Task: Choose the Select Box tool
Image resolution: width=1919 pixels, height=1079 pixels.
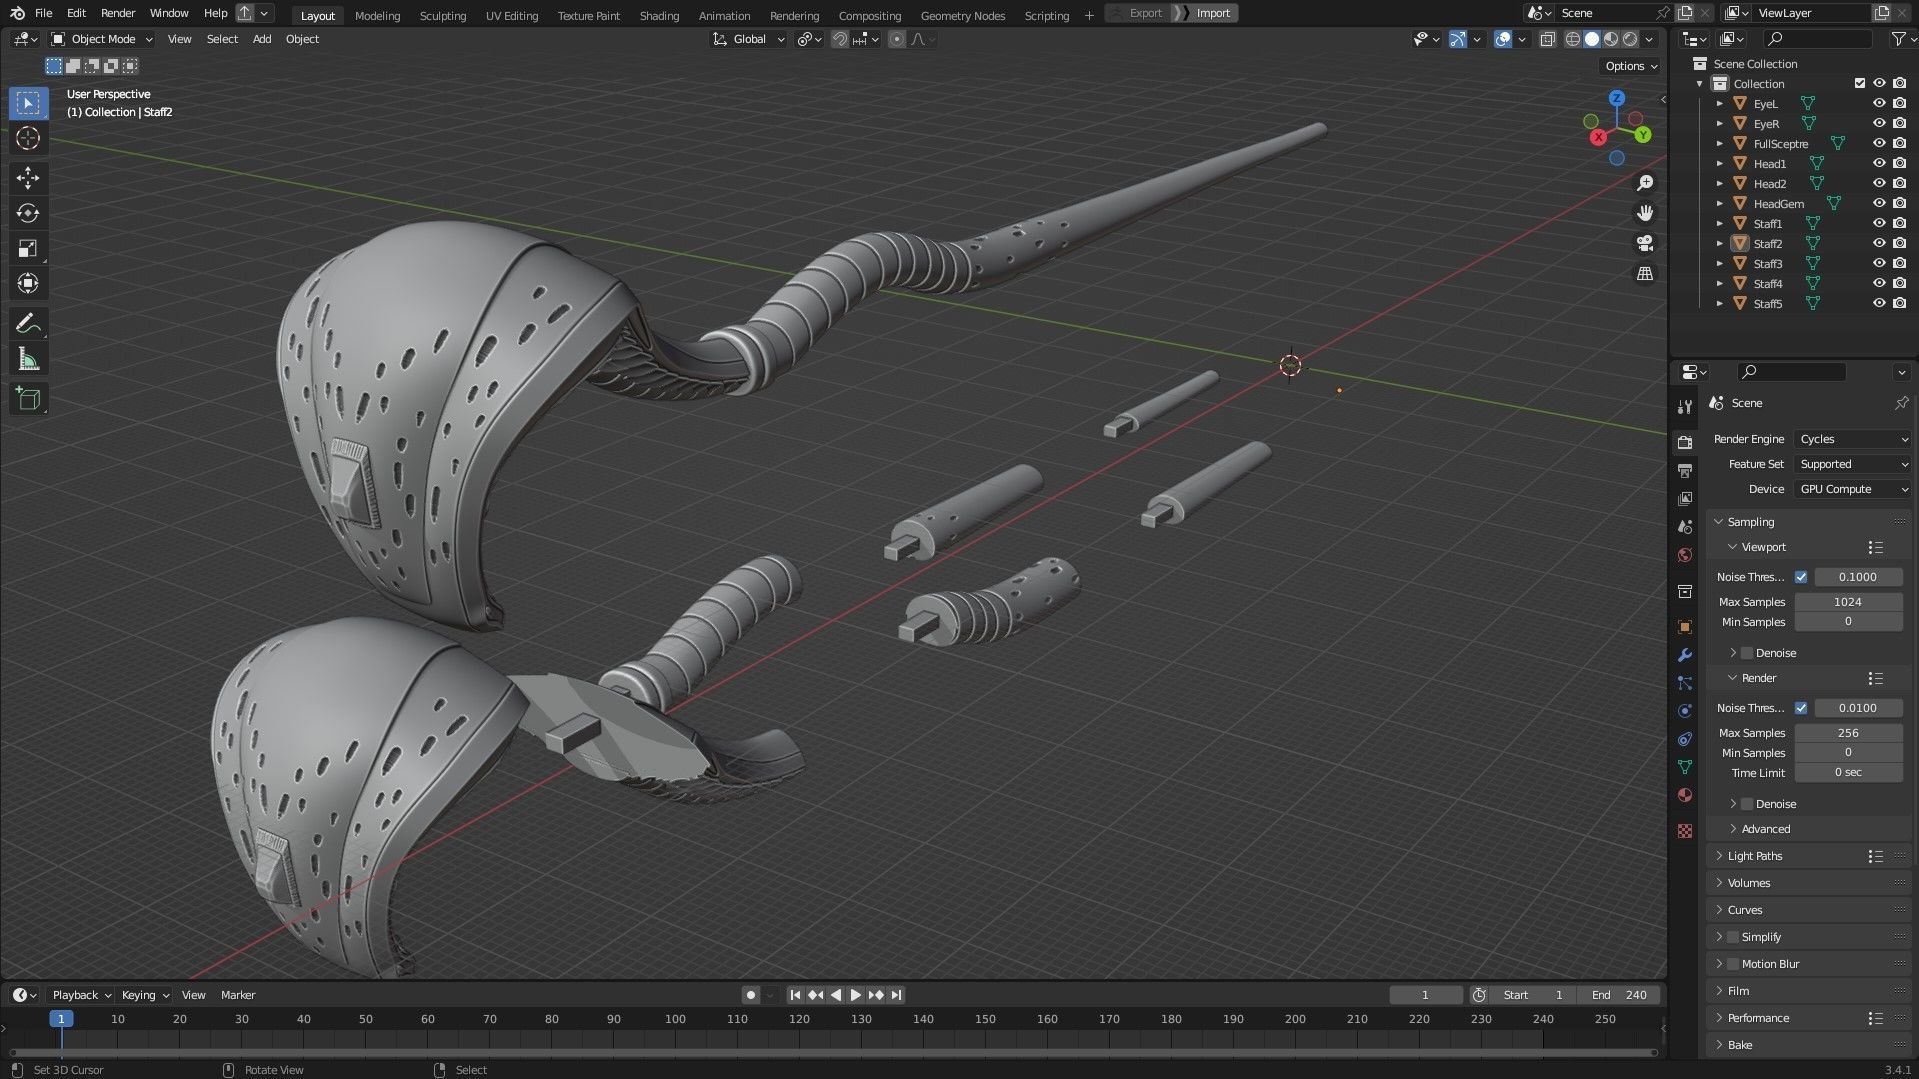Action: tap(28, 103)
